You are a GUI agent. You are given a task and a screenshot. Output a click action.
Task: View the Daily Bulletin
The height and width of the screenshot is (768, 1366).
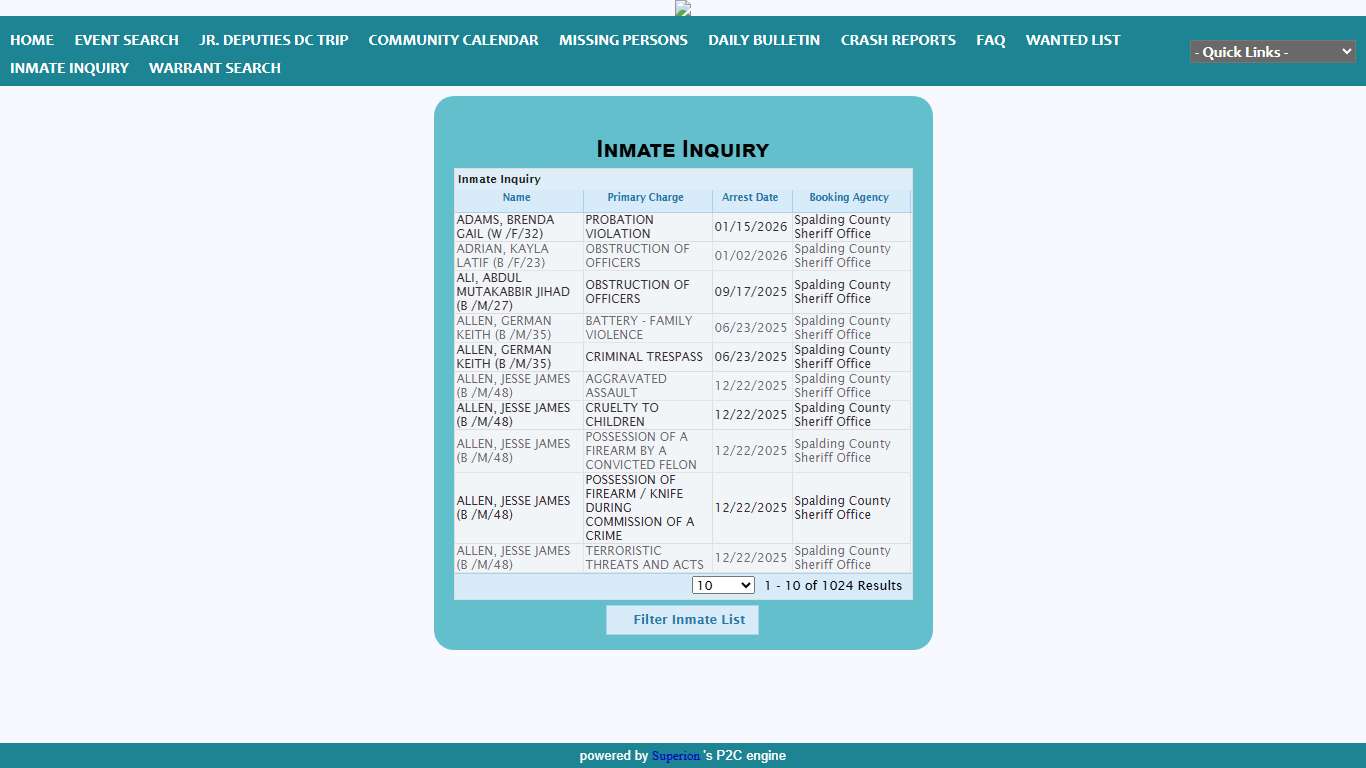pyautogui.click(x=764, y=40)
